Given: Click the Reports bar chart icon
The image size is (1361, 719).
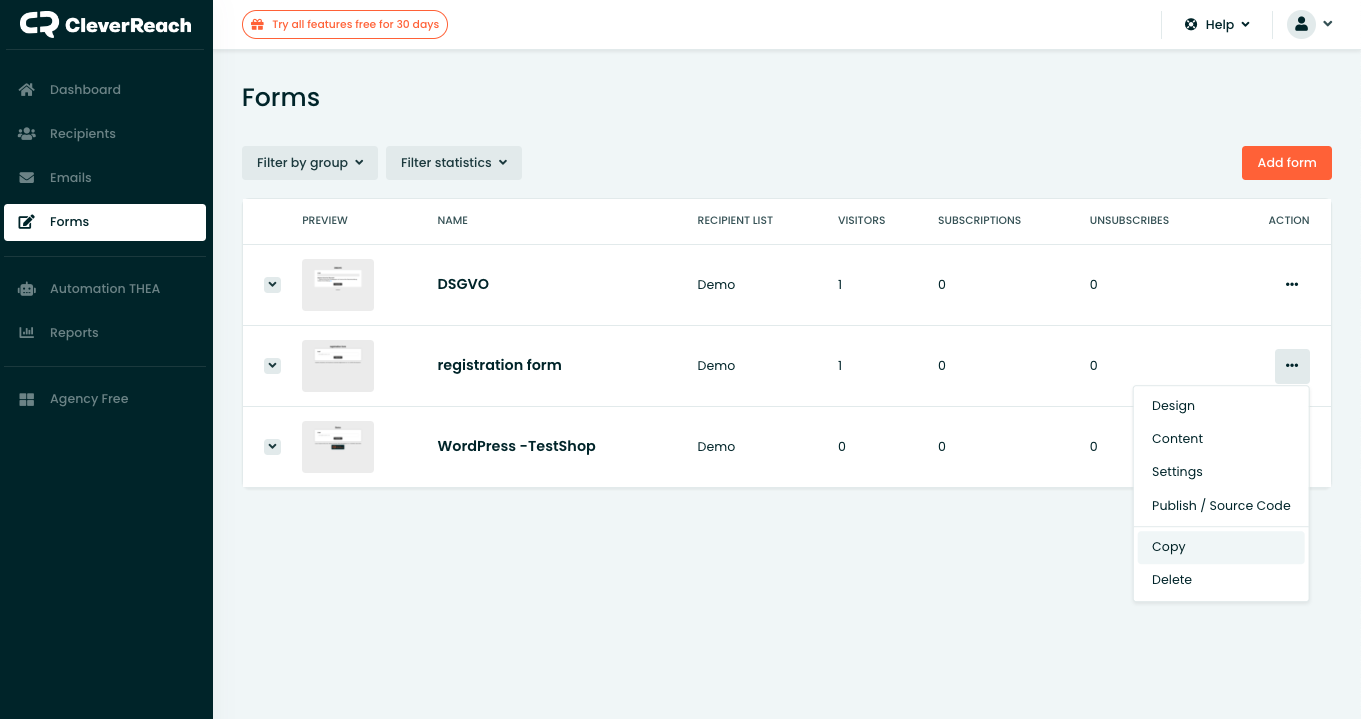Looking at the screenshot, I should tap(28, 333).
